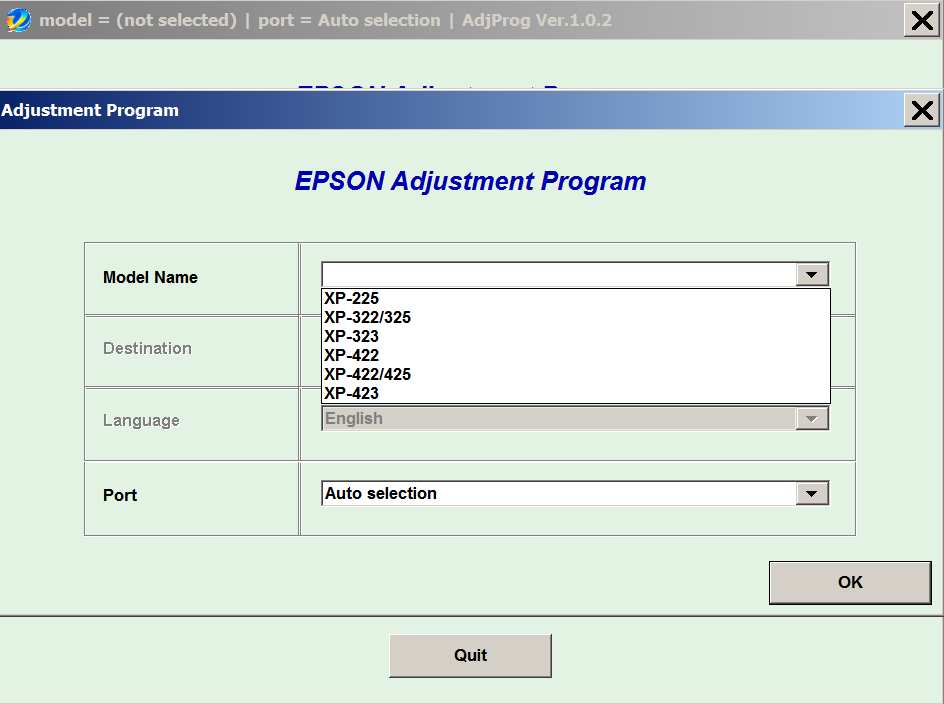Click the Port label

point(120,495)
